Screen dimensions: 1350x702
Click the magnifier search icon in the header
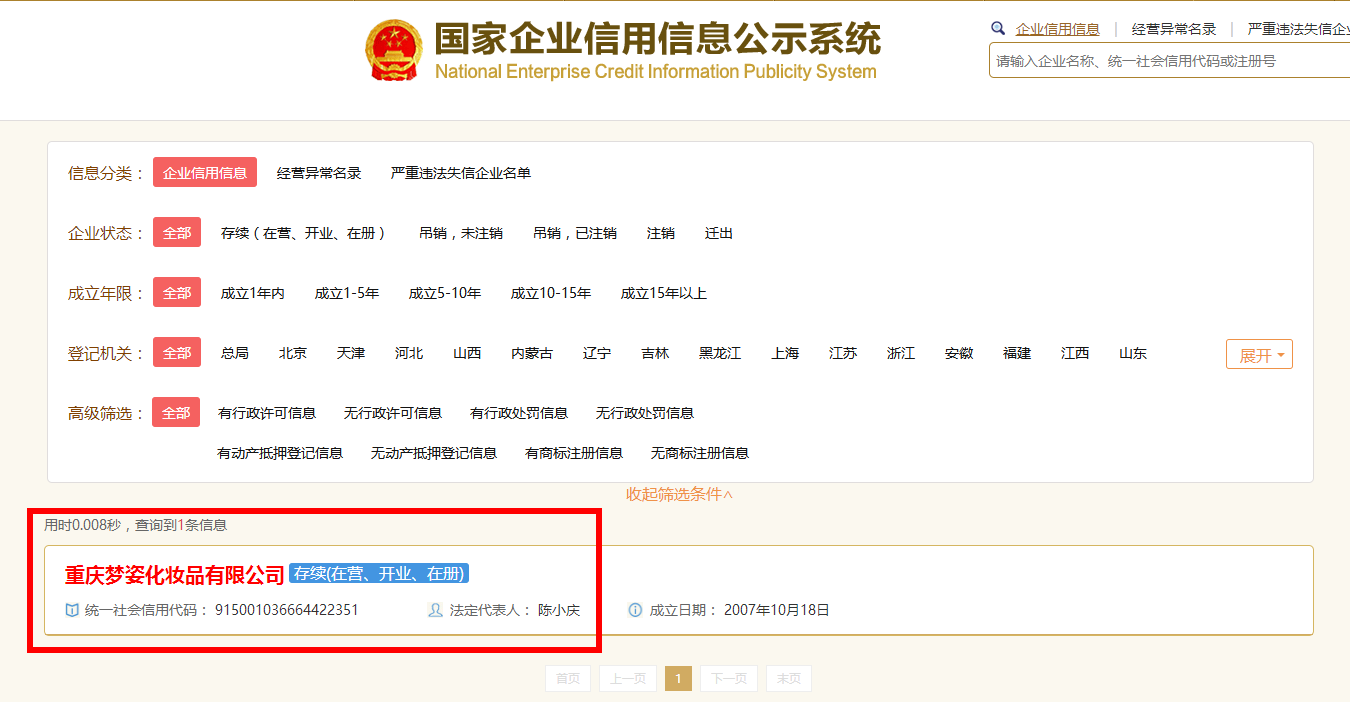tap(997, 28)
